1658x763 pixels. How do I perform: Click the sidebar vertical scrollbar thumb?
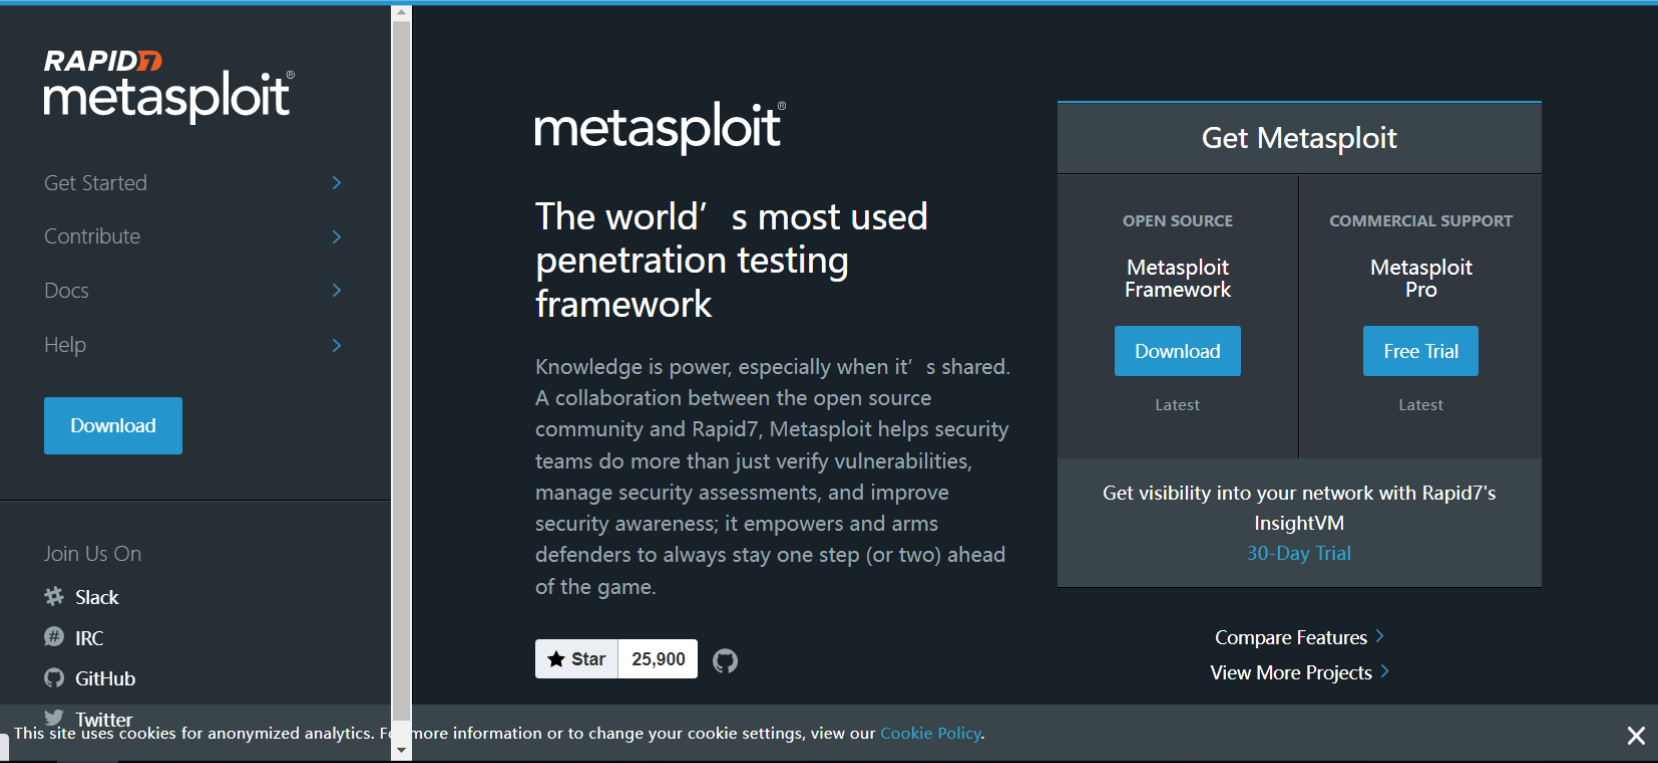pos(402,370)
